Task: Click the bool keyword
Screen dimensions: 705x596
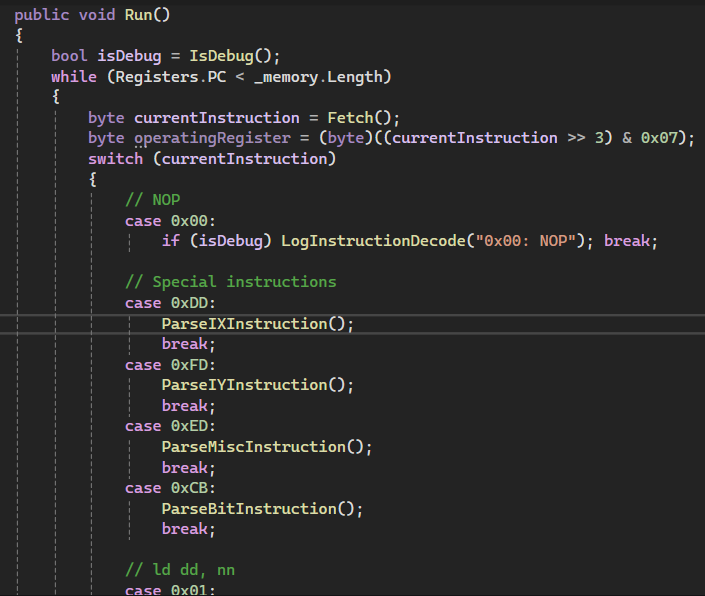Action: (x=69, y=56)
